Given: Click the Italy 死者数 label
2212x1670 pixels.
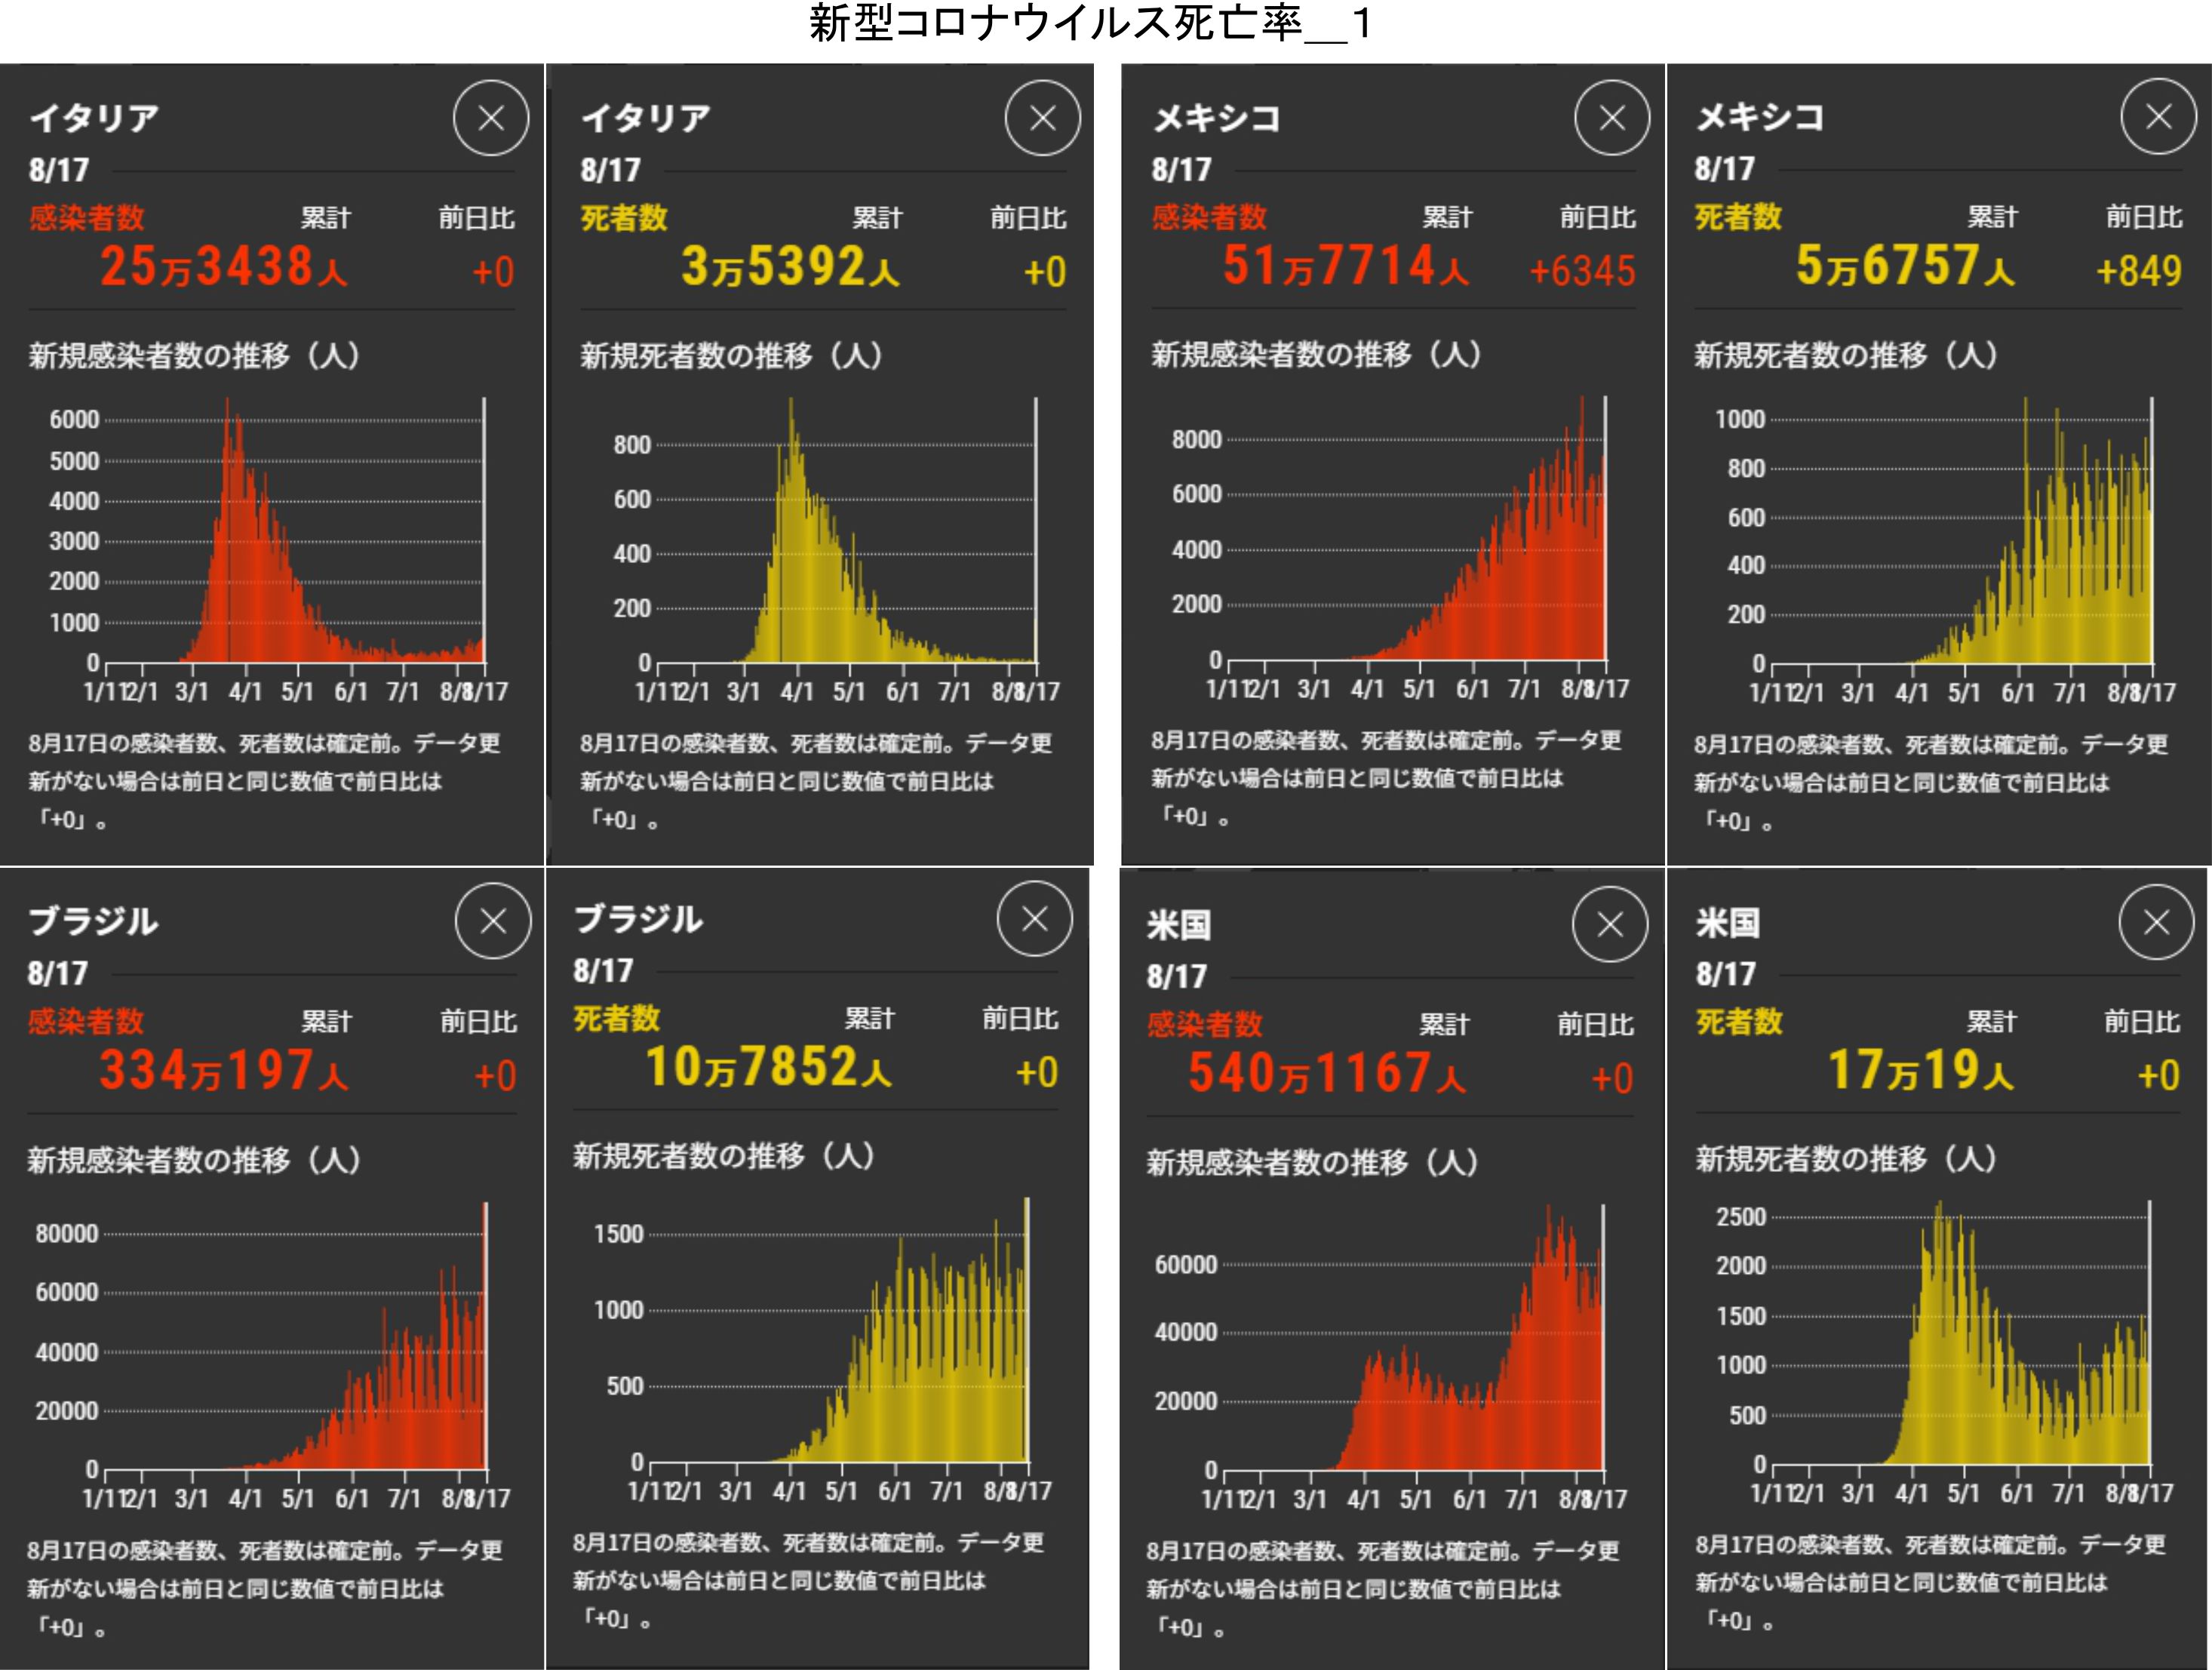Looking at the screenshot, I should (624, 218).
